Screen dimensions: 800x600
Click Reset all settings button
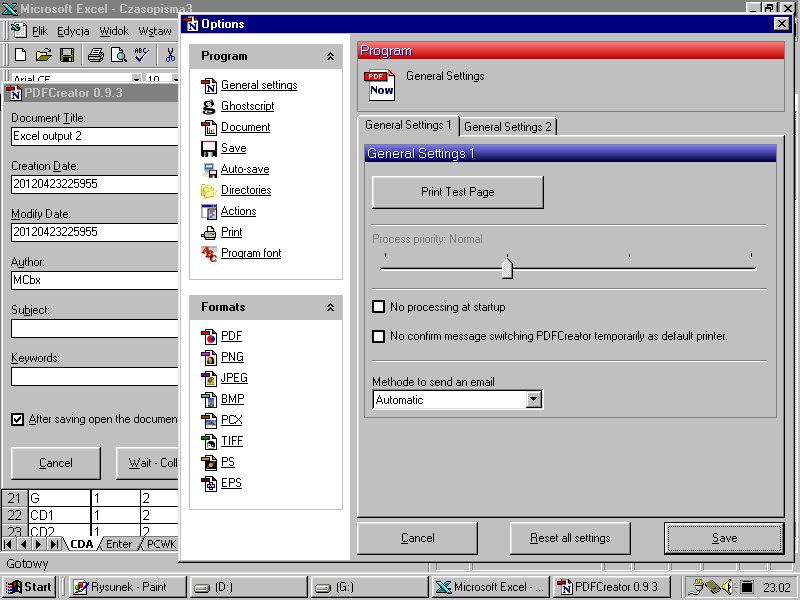point(570,538)
